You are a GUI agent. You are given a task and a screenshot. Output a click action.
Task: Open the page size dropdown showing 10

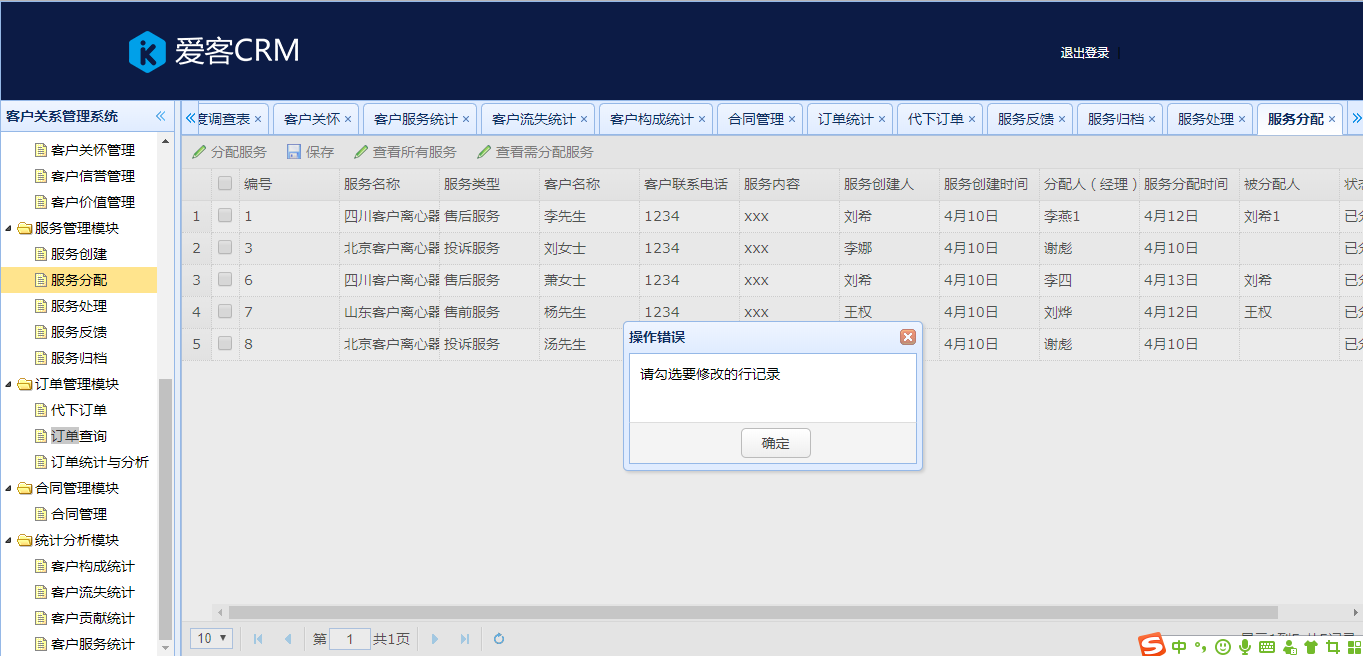[212, 638]
